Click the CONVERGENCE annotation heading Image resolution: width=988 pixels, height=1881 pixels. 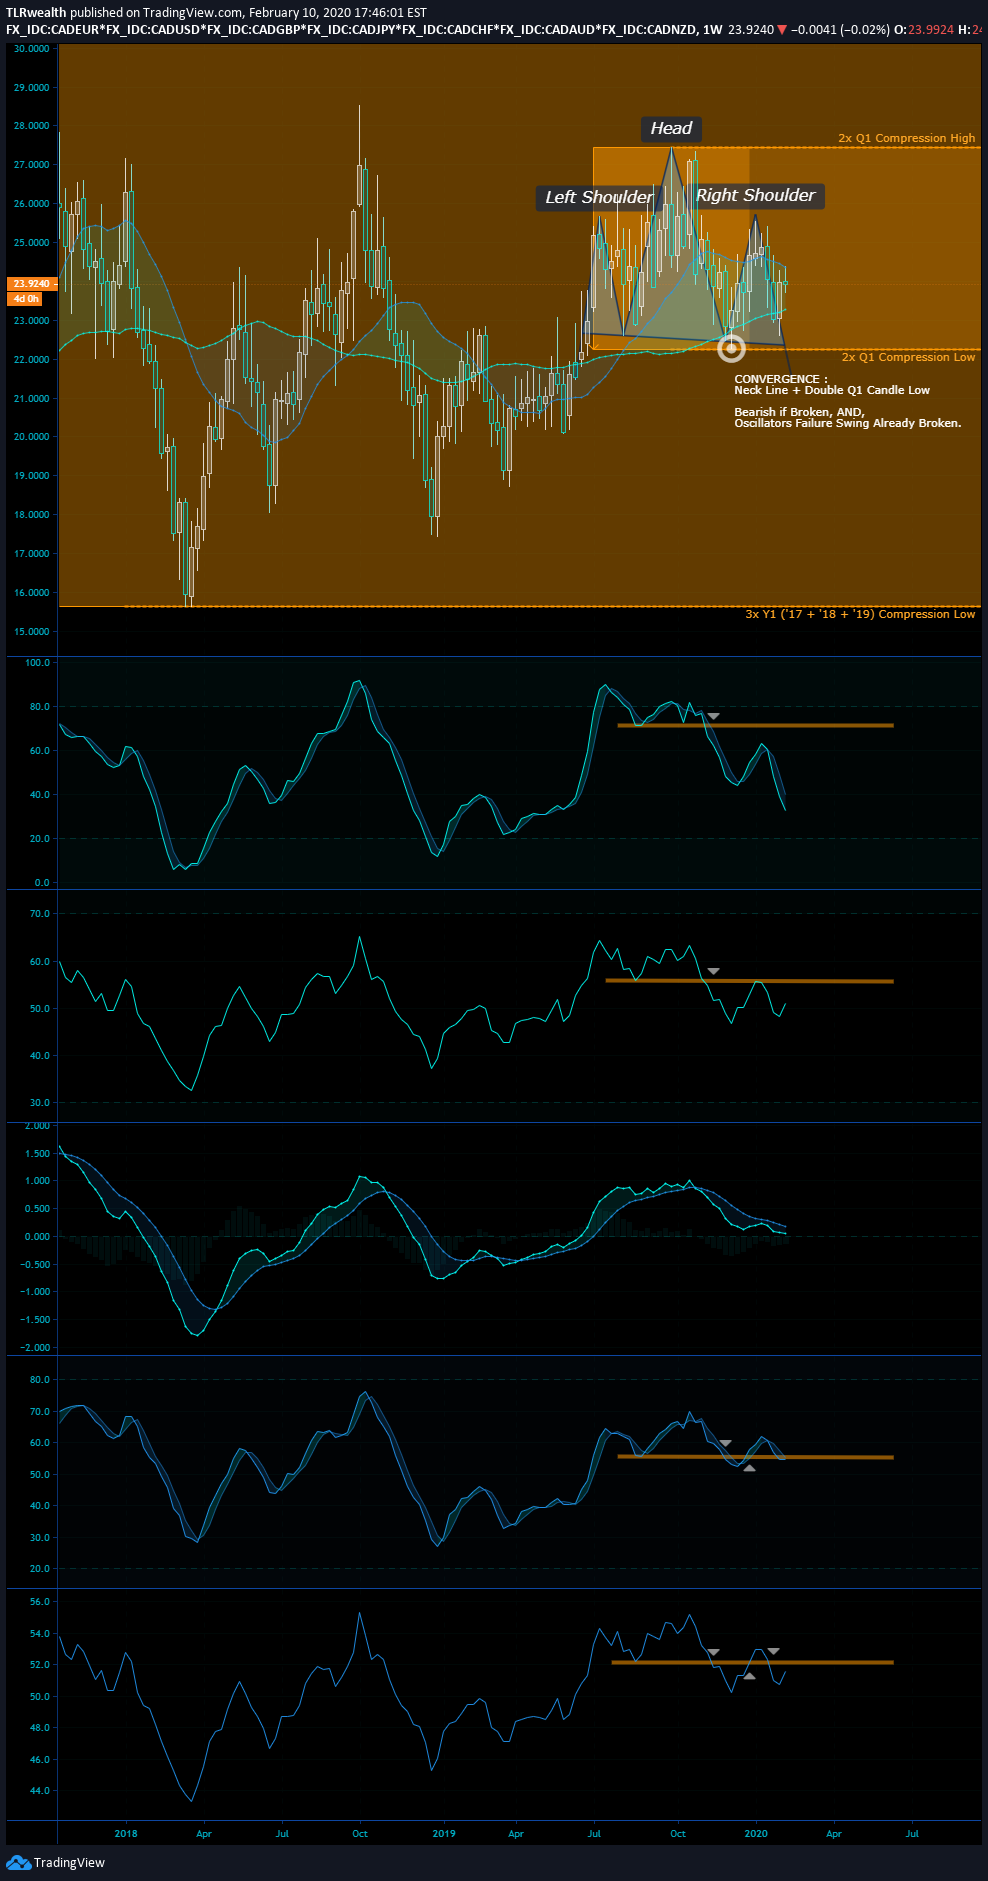pos(781,379)
